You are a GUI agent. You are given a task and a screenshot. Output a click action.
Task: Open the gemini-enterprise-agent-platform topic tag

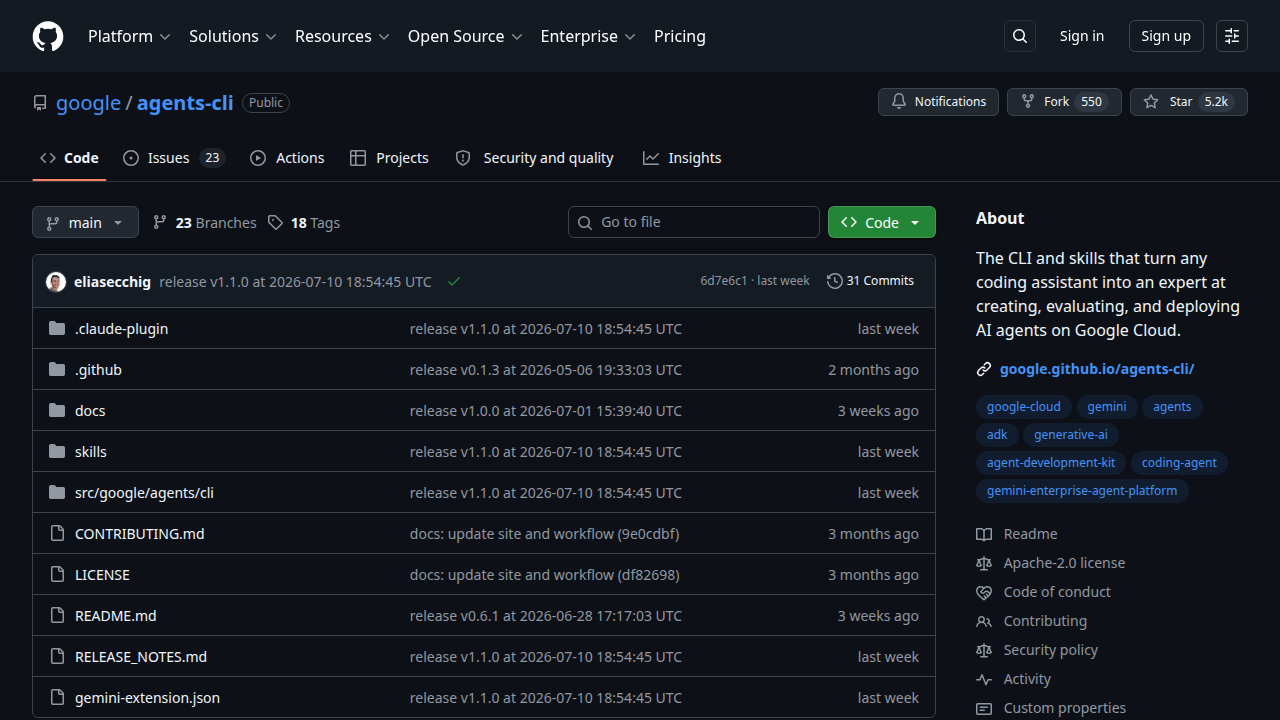(1082, 491)
